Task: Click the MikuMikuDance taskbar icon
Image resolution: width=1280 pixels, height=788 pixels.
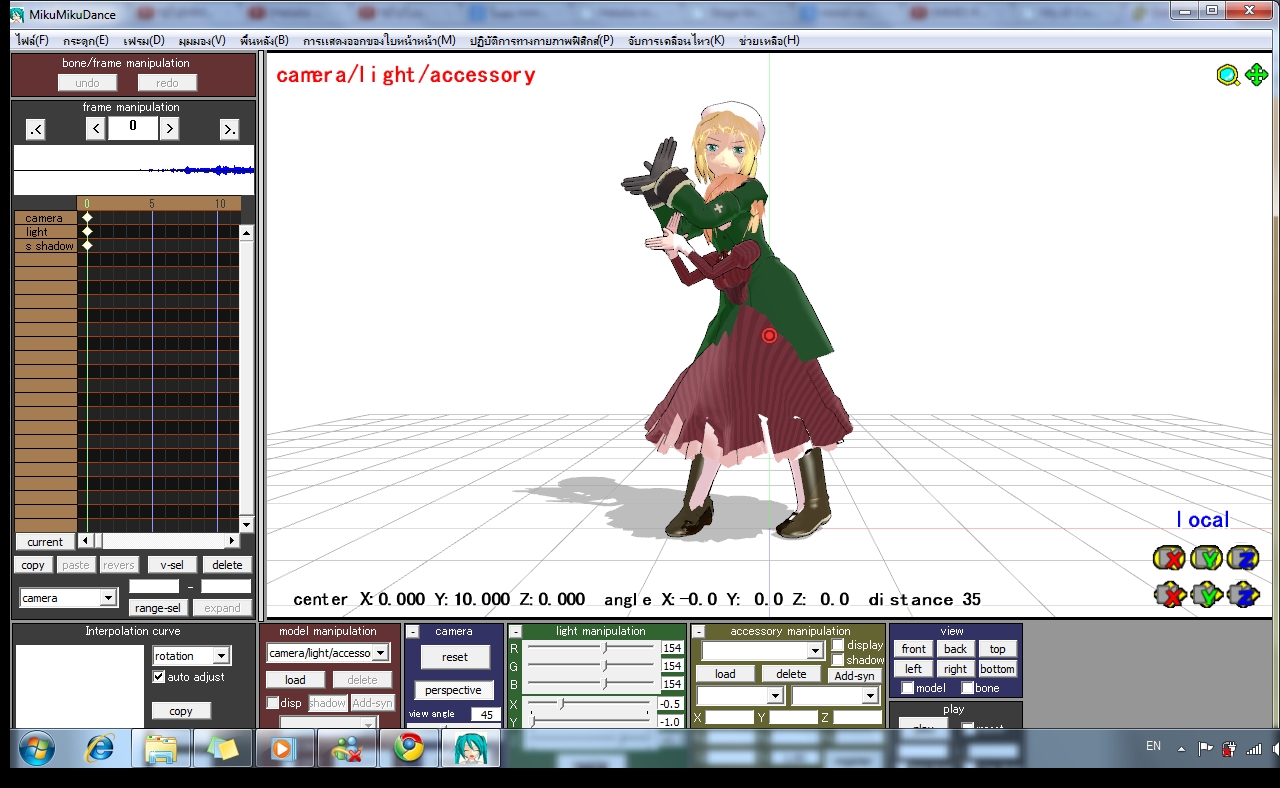Action: [470, 748]
